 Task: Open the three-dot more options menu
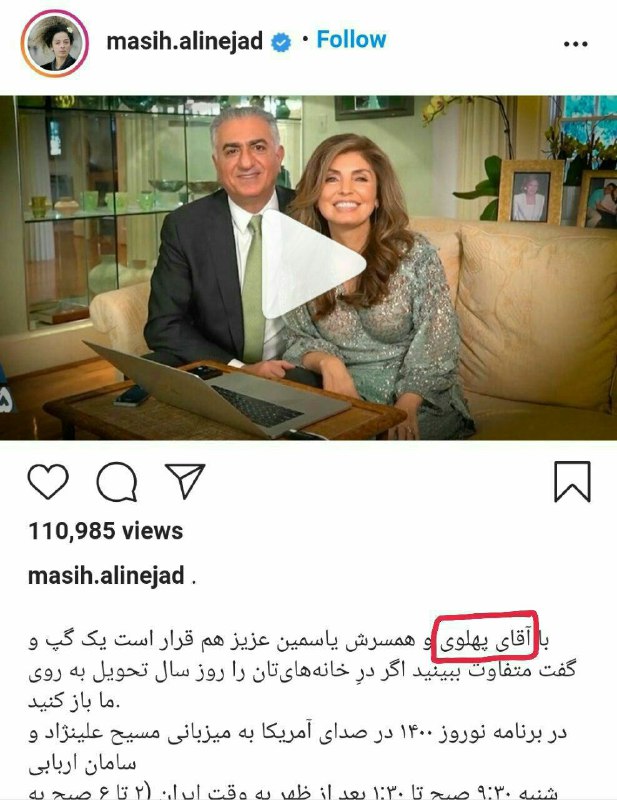(576, 44)
